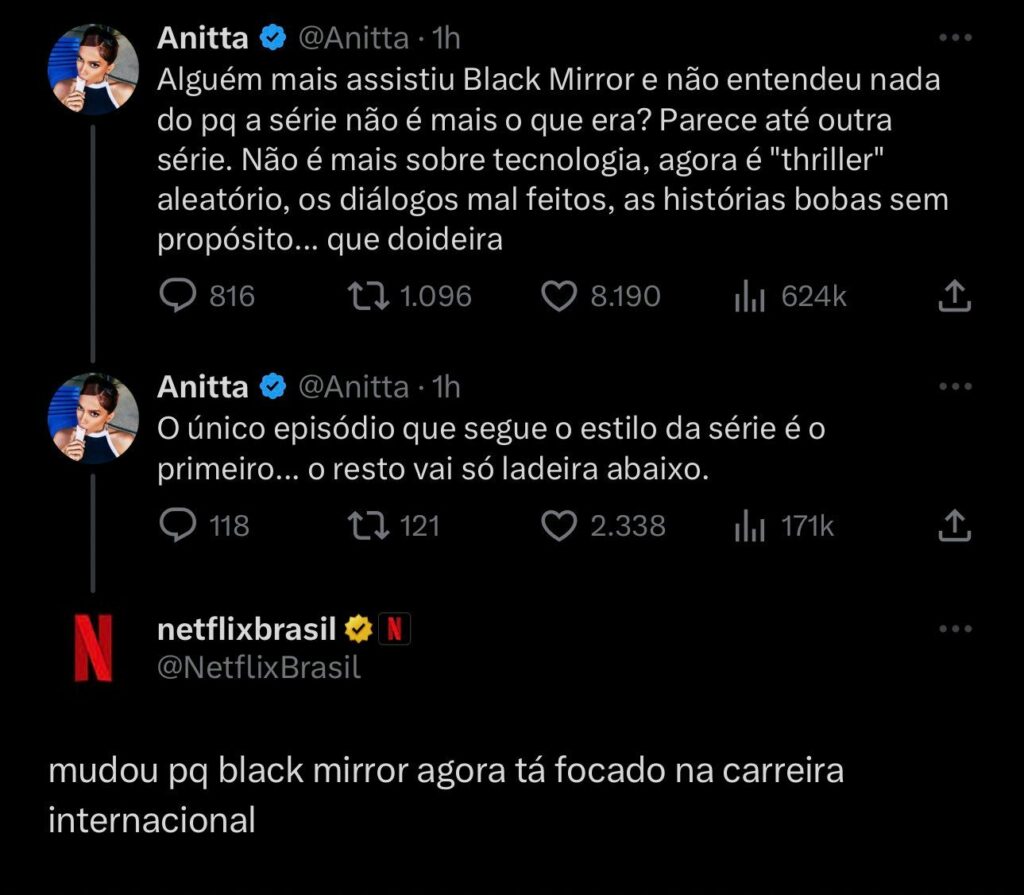1024x895 pixels.
Task: Open Anitta's profile picture on first tweet
Action: point(93,69)
